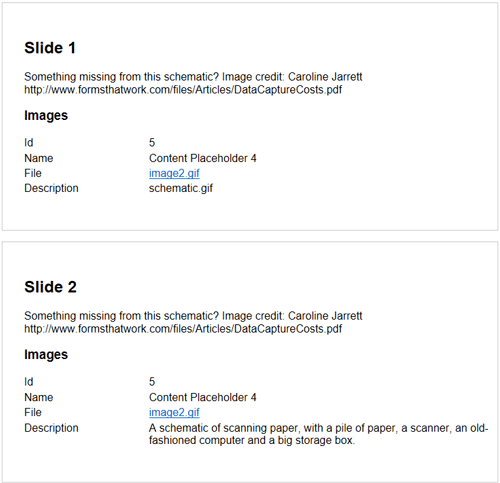The image size is (500, 483).
Task: Click the File label in Slide 1
Action: [x=33, y=173]
